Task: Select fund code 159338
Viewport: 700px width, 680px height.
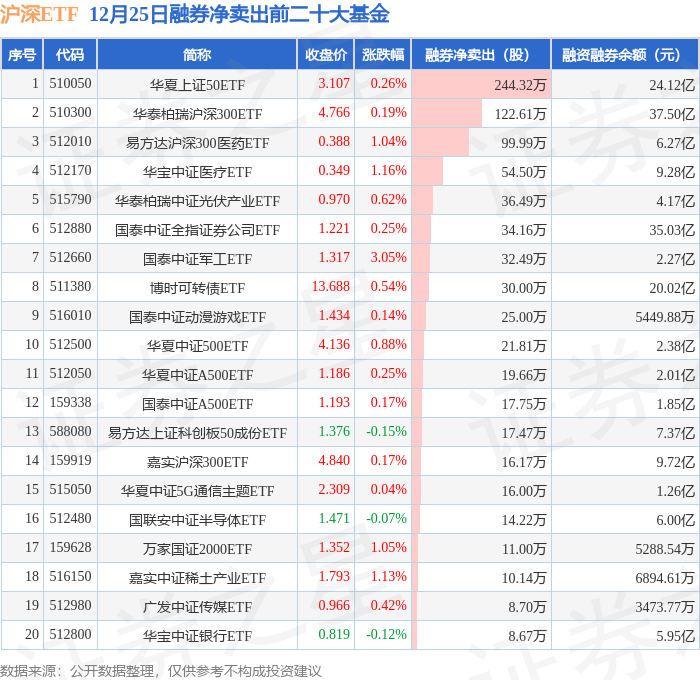Action: tap(70, 402)
